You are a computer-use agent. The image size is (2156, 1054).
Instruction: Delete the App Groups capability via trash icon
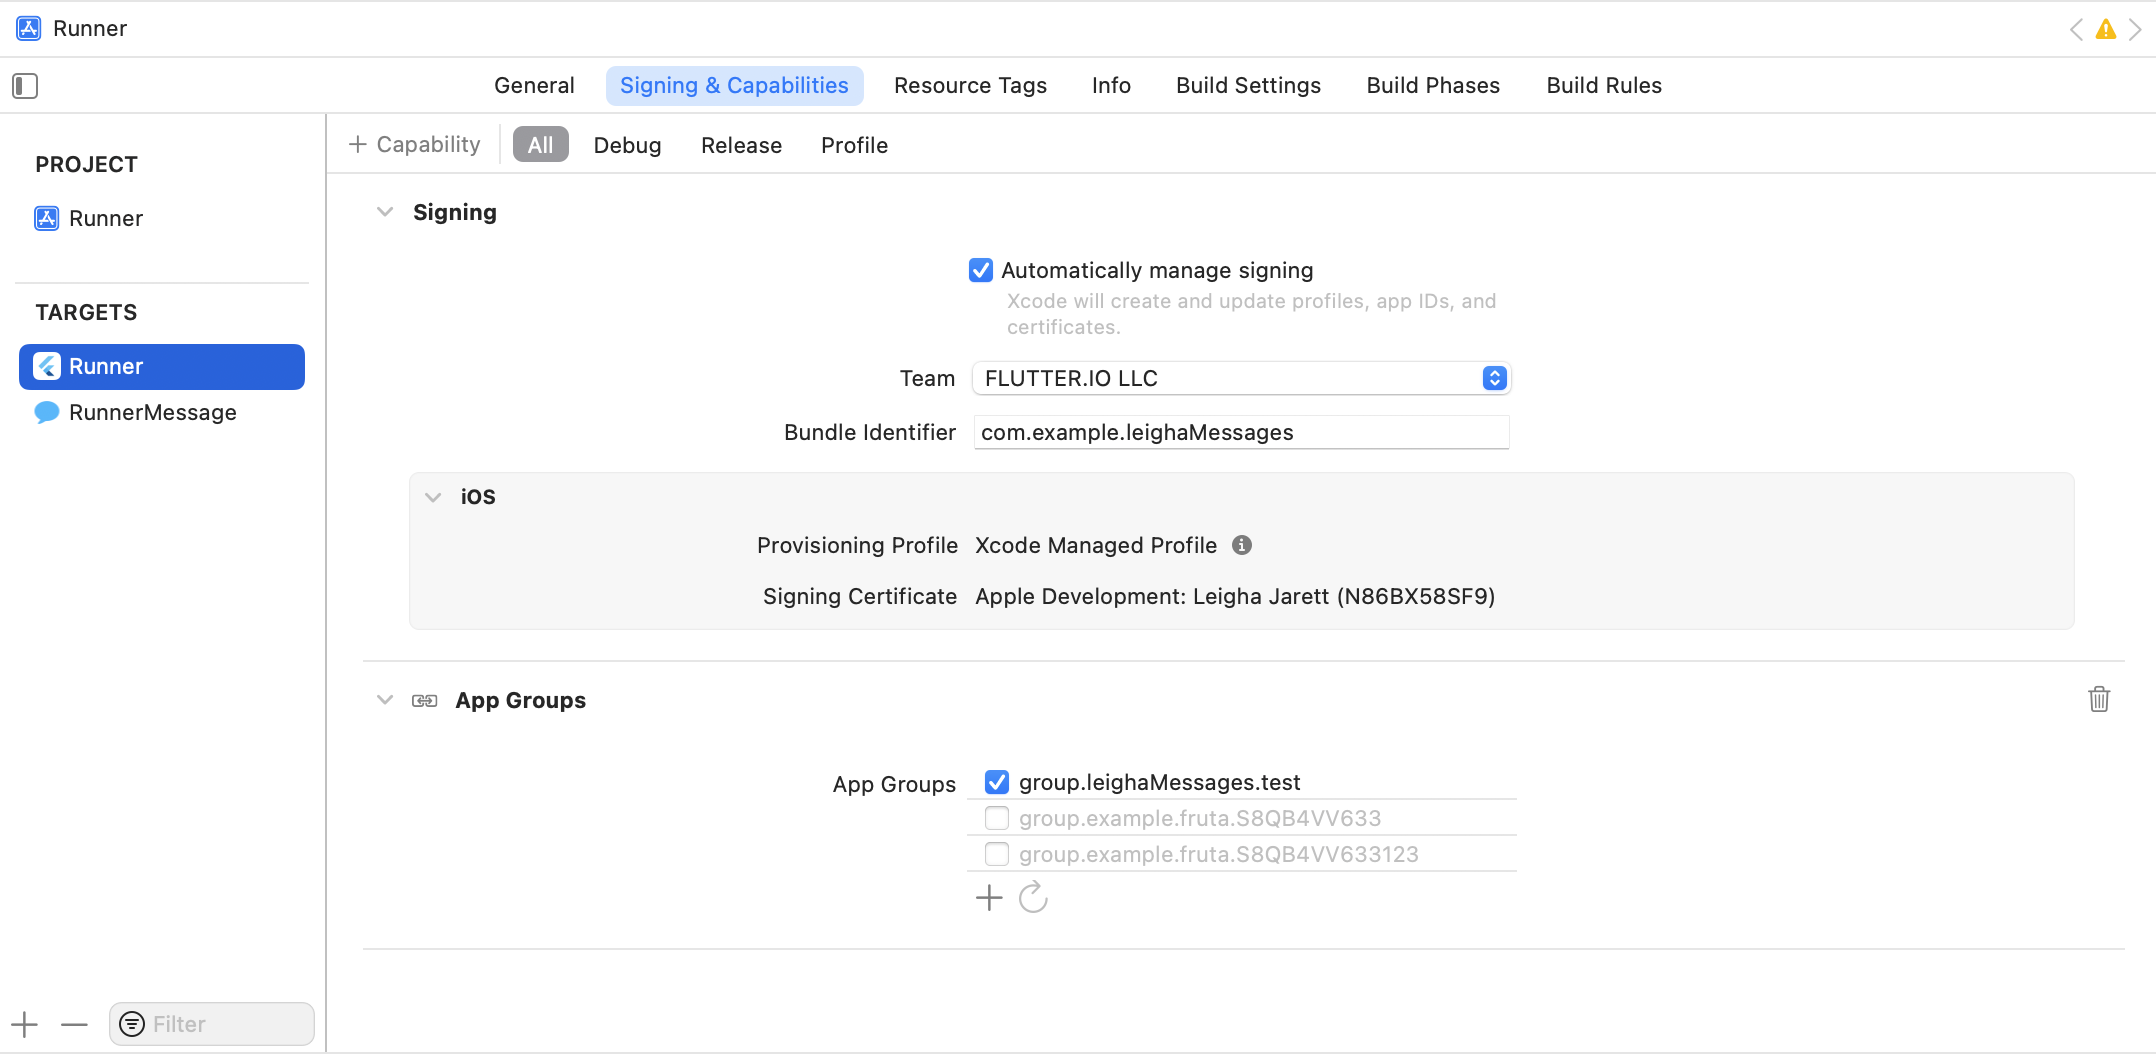tap(2098, 699)
